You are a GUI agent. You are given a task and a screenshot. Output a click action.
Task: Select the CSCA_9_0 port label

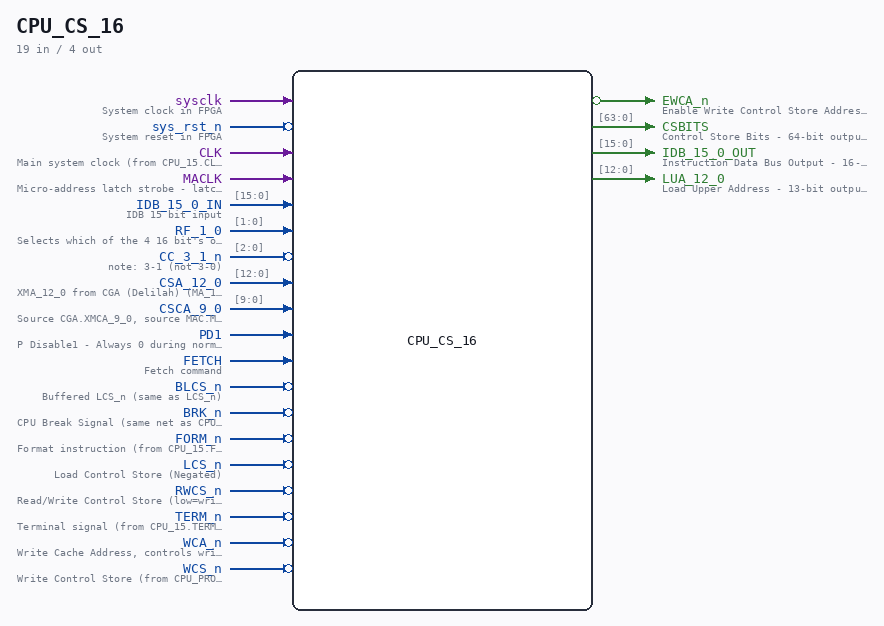(191, 308)
